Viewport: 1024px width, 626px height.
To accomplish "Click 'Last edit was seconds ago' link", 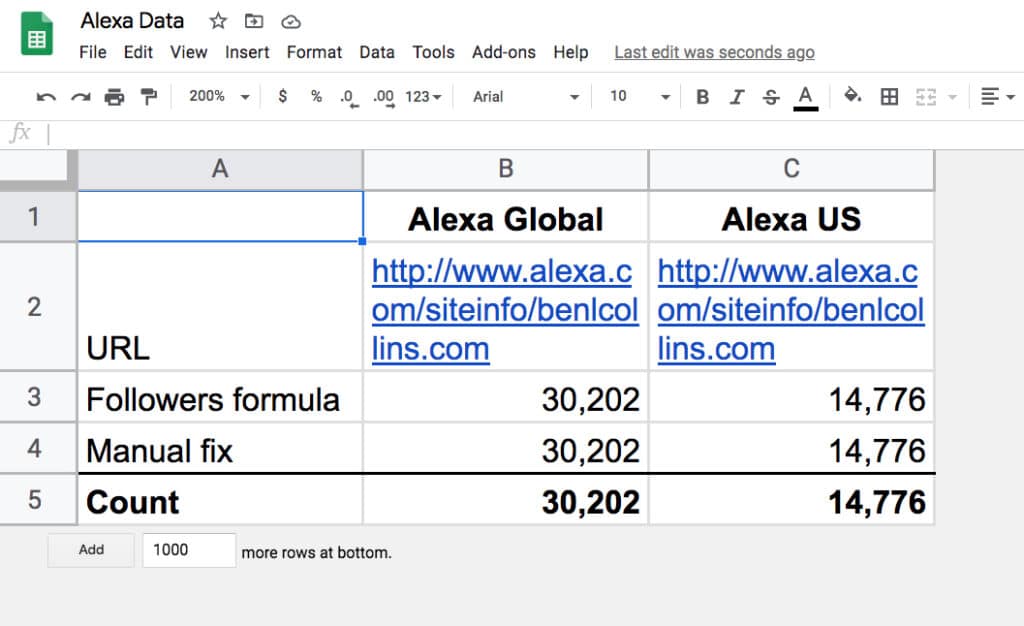I will coord(714,52).
